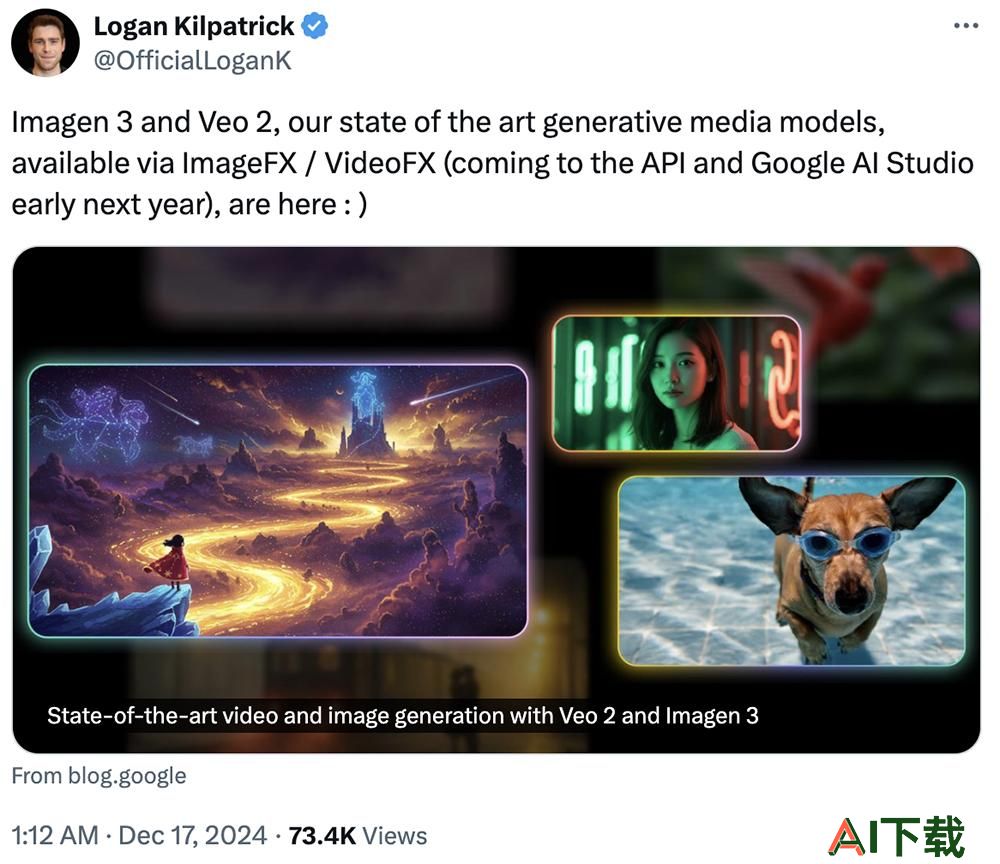Click the Dec 17, 2024 date

tap(193, 835)
